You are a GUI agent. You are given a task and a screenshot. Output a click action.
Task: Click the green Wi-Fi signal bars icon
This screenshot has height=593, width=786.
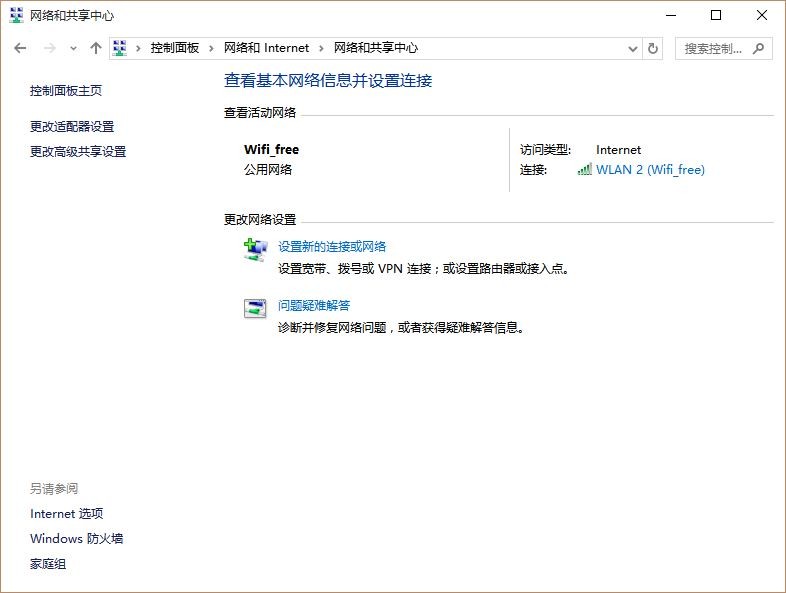pyautogui.click(x=585, y=170)
